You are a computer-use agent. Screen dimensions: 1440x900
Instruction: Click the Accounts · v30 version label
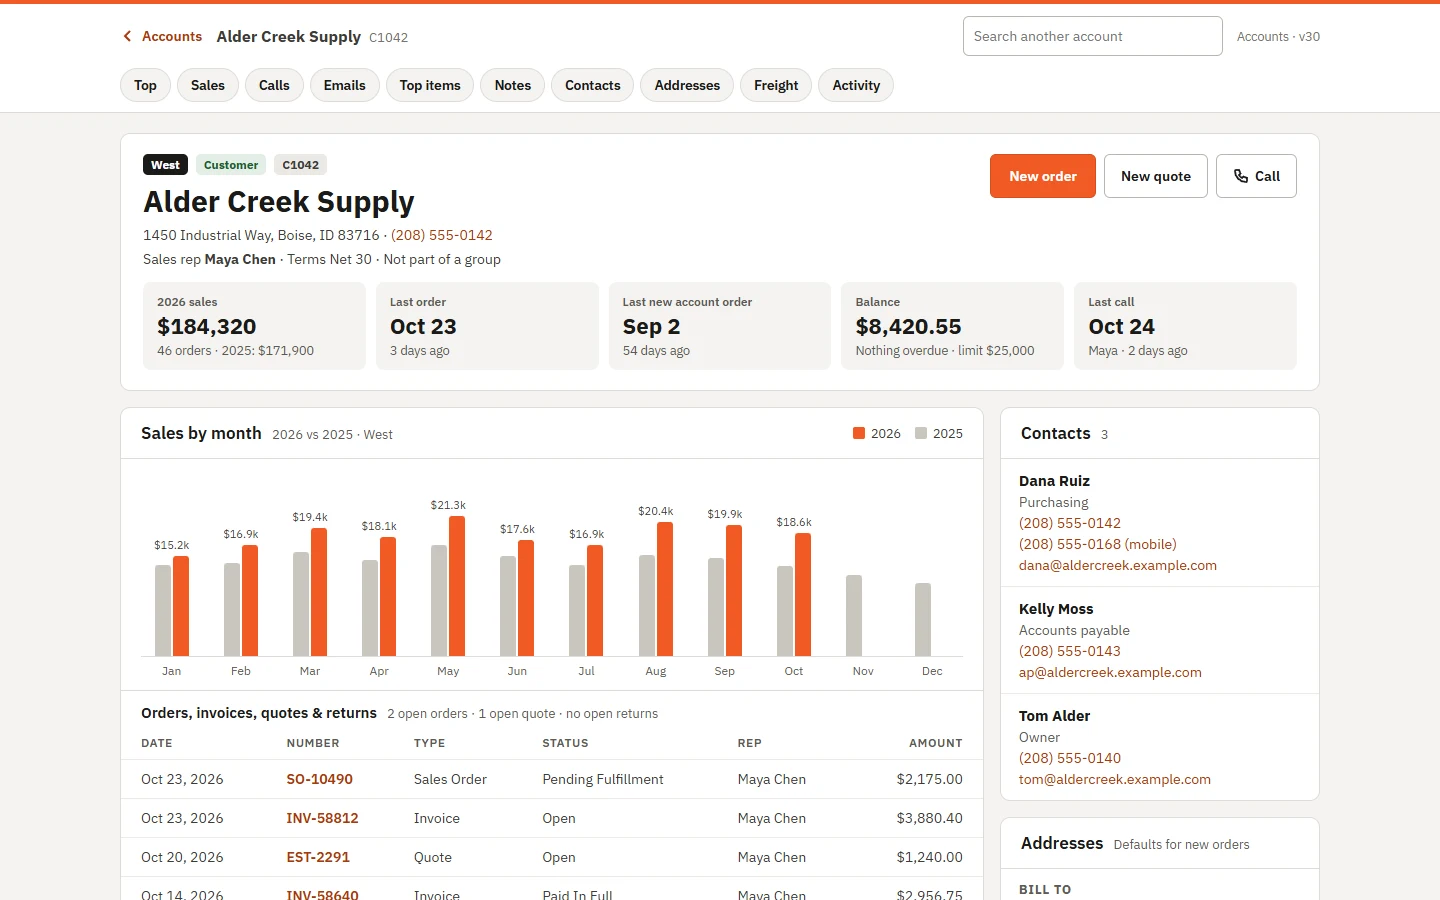(x=1278, y=36)
